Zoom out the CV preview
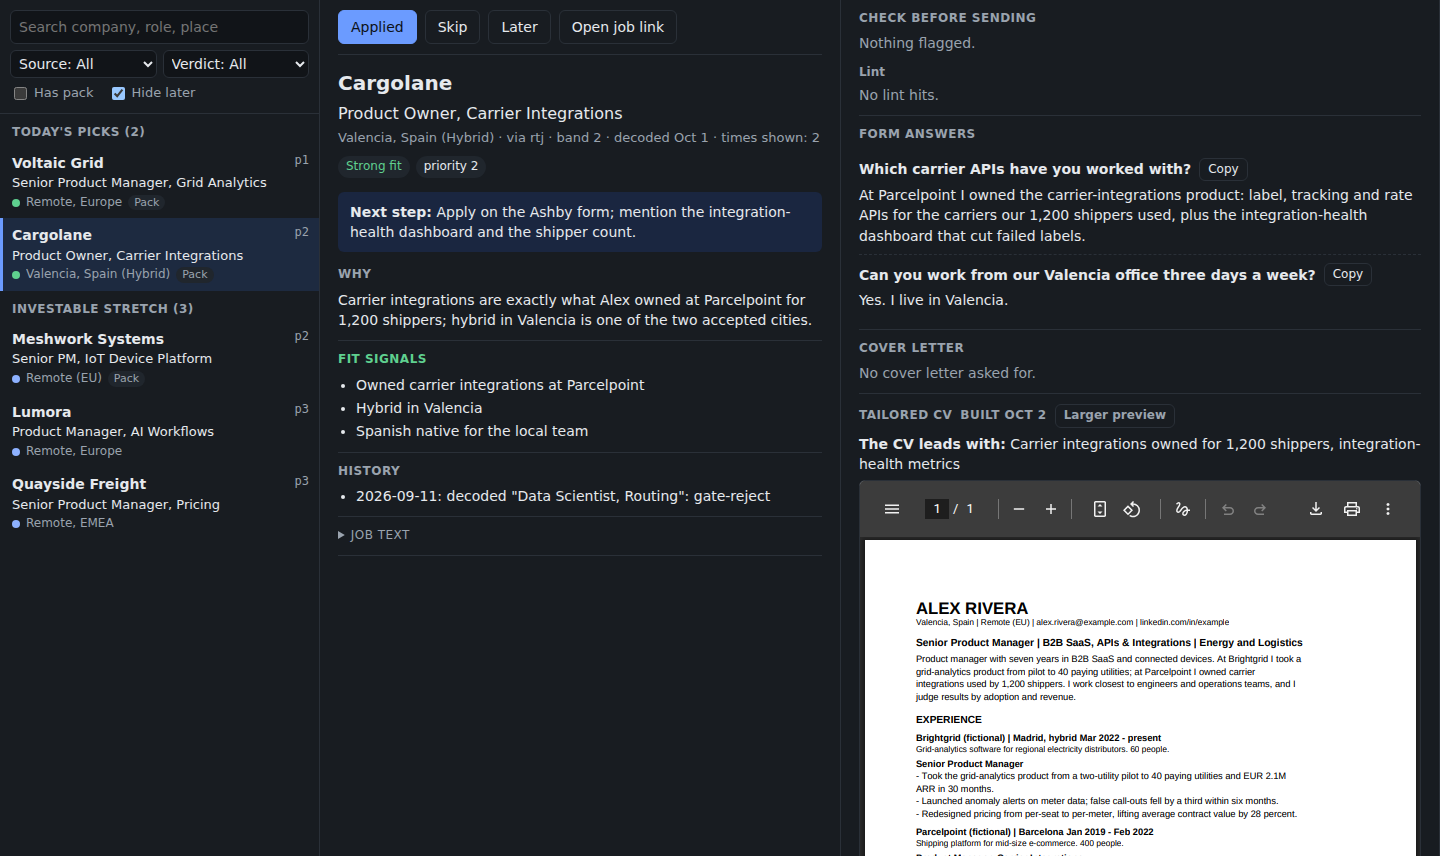The width and height of the screenshot is (1440, 856). point(1019,509)
